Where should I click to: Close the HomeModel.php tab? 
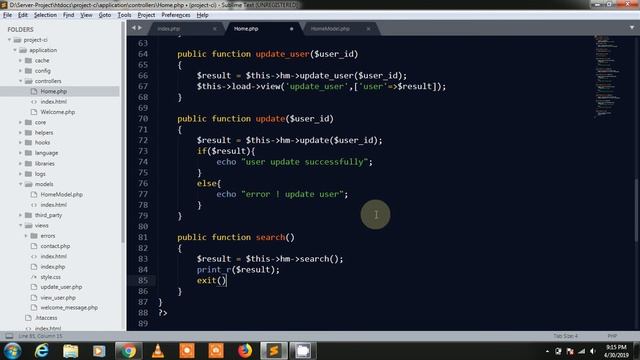pyautogui.click(x=368, y=29)
